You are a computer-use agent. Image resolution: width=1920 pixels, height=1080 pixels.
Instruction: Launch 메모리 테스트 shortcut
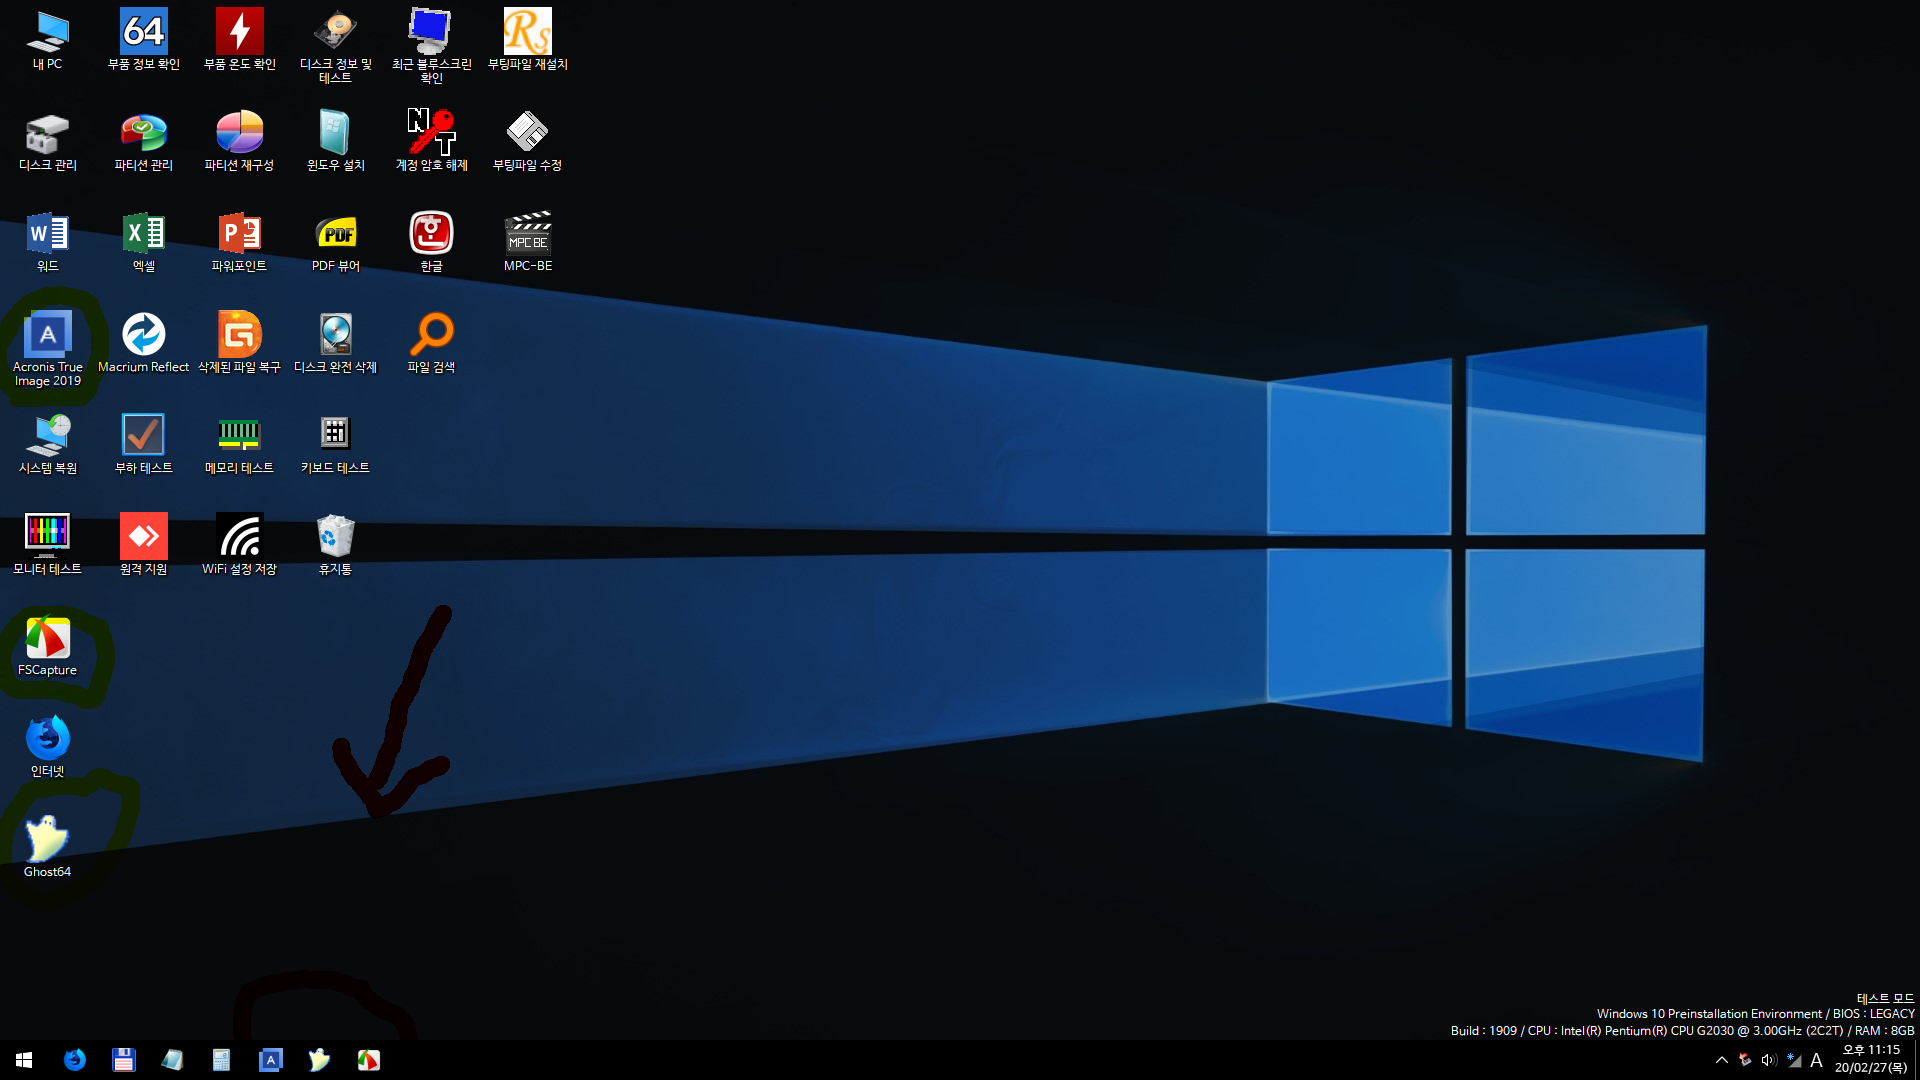click(x=239, y=444)
